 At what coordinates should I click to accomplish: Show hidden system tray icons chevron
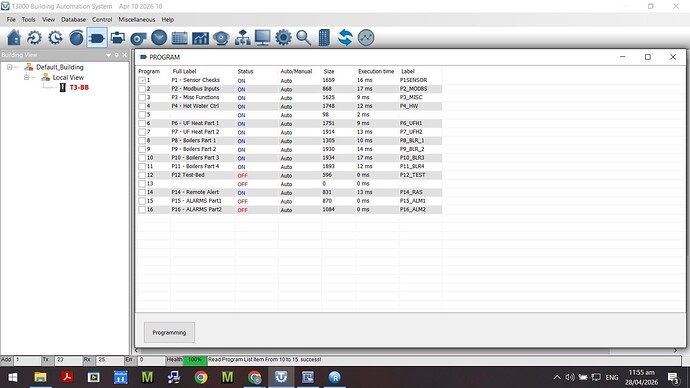pos(557,377)
